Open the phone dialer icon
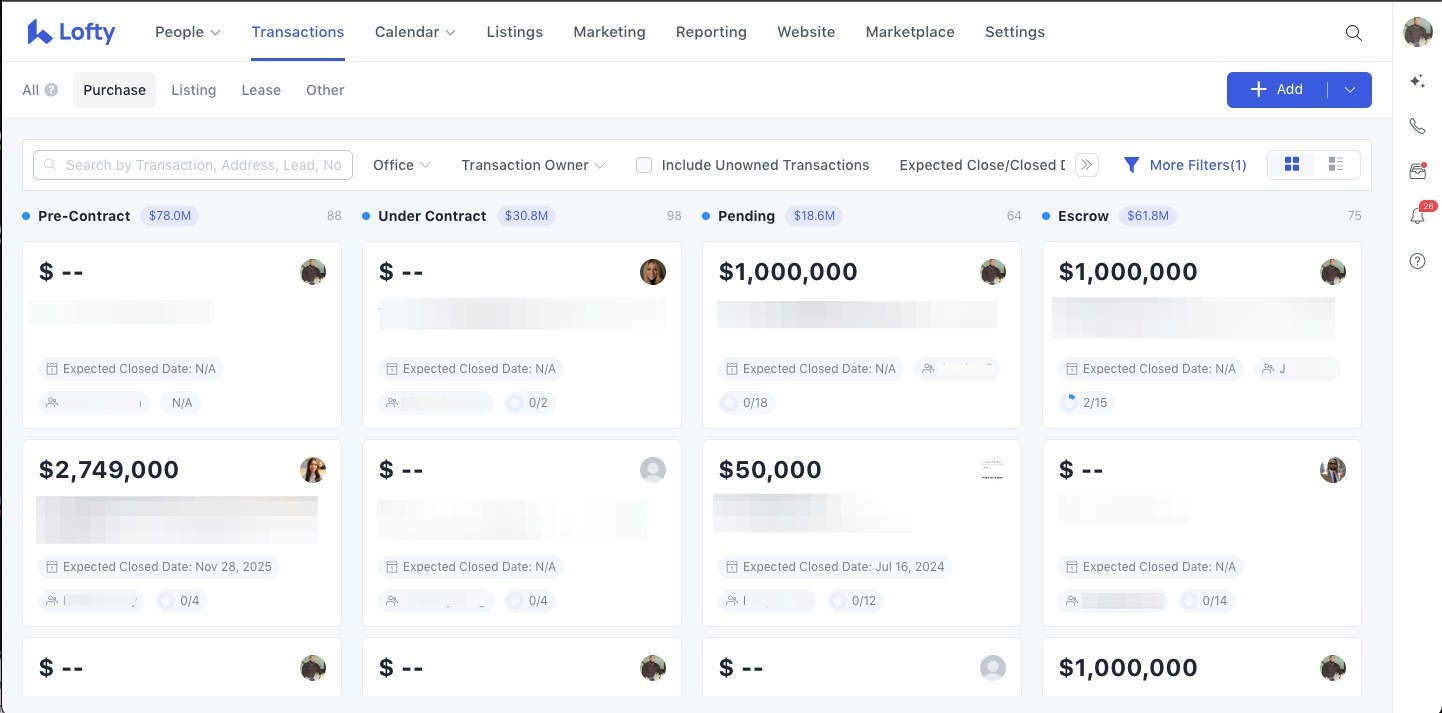 (1417, 126)
